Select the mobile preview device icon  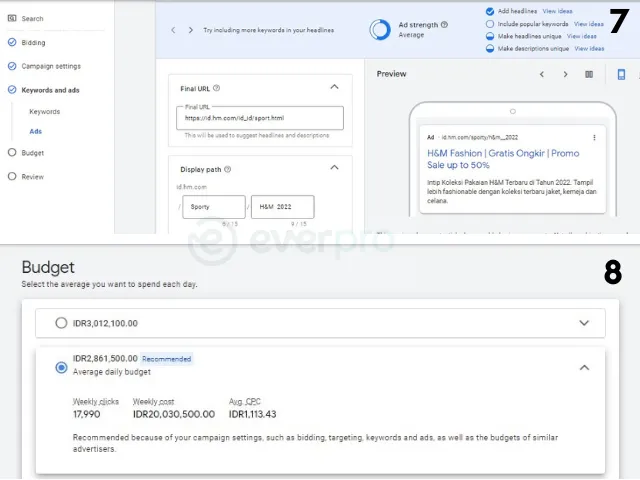click(621, 74)
